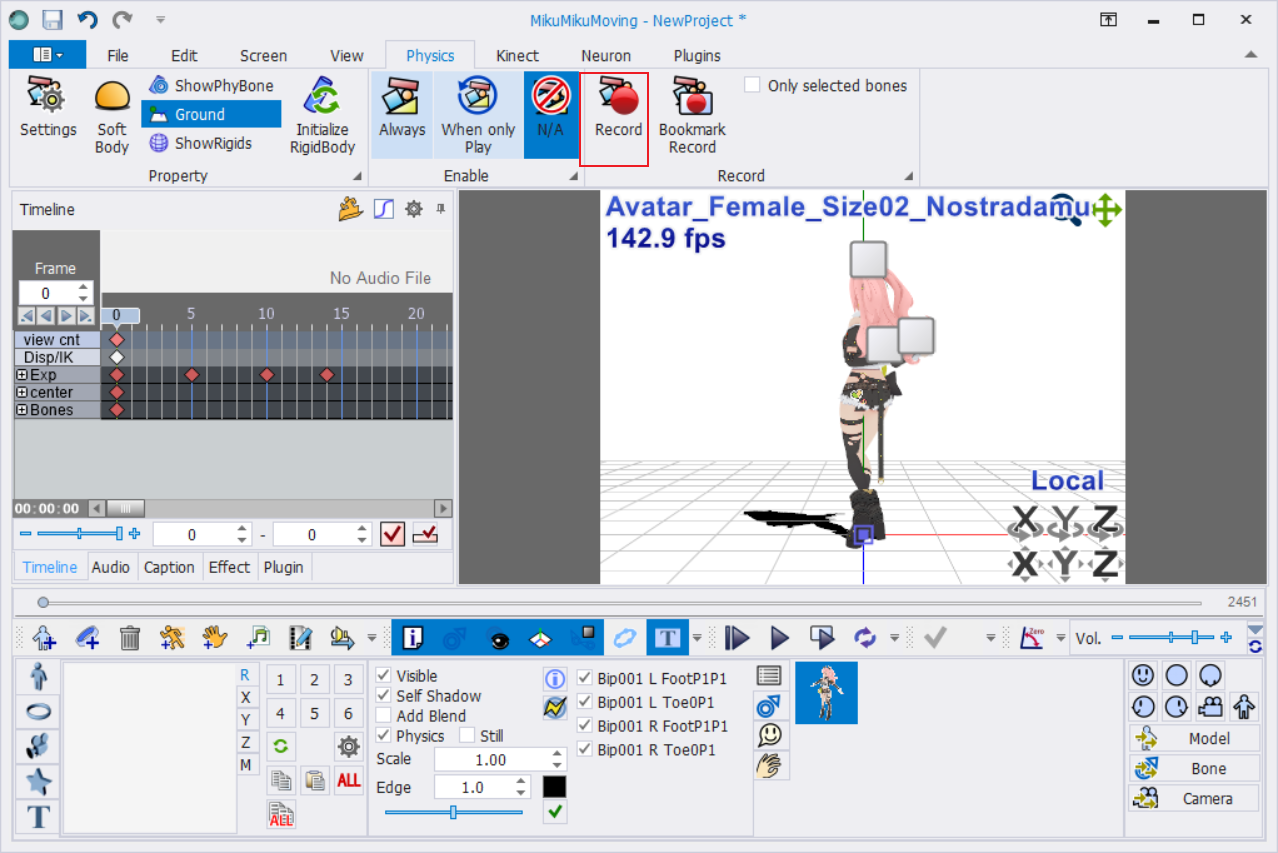Open physics Settings in the ribbon
This screenshot has width=1278, height=853.
48,108
